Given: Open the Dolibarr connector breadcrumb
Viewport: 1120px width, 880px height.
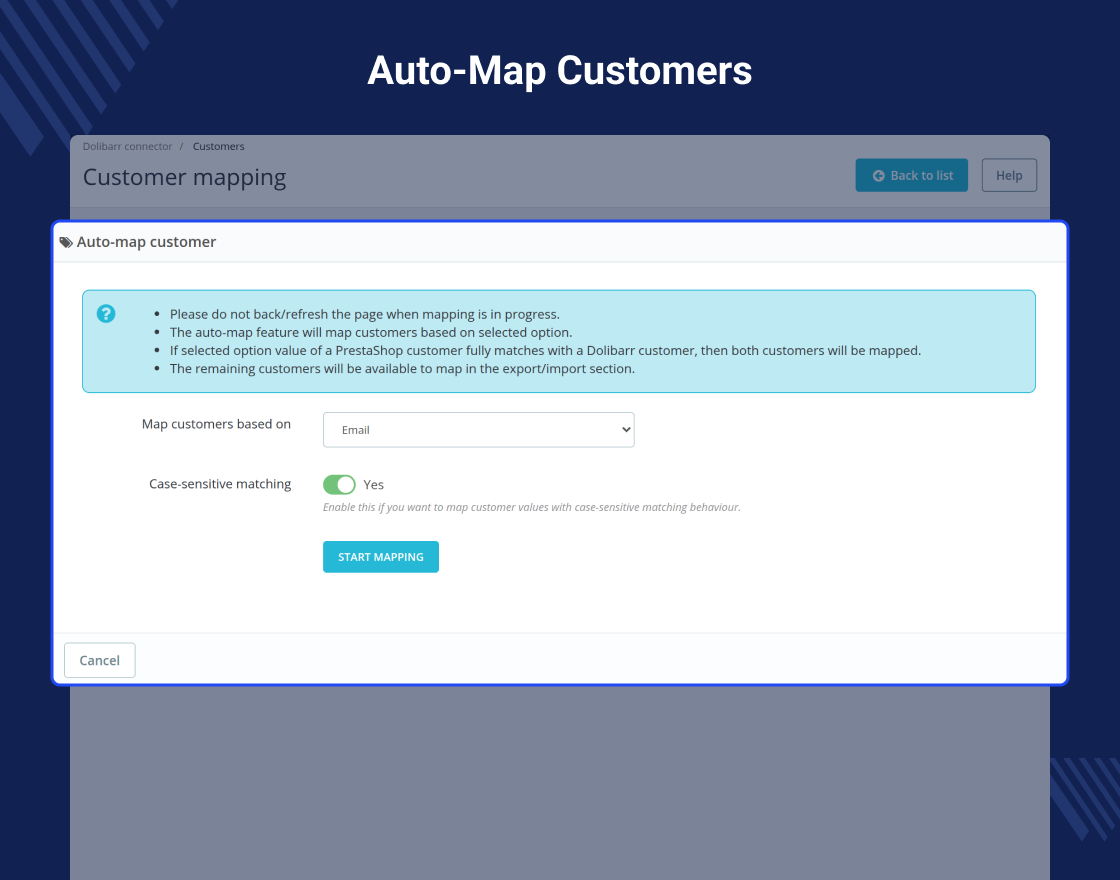Looking at the screenshot, I should coord(127,146).
